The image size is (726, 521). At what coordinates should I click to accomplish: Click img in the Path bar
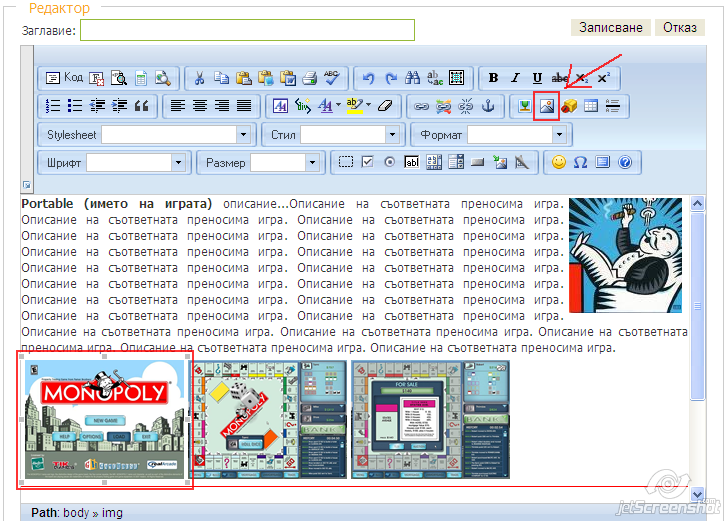tap(112, 513)
